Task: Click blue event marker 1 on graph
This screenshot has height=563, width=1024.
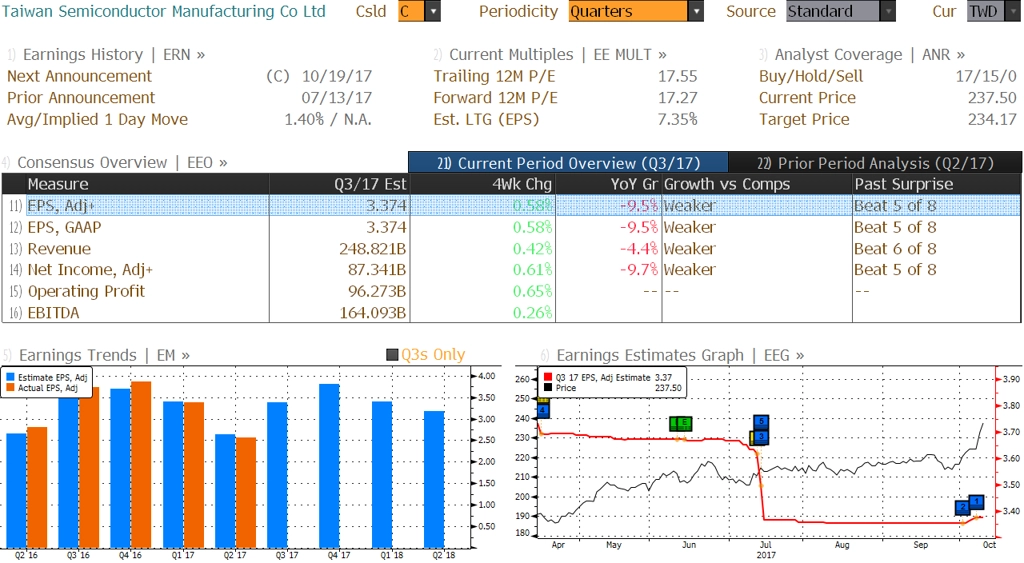Action: coord(976,502)
